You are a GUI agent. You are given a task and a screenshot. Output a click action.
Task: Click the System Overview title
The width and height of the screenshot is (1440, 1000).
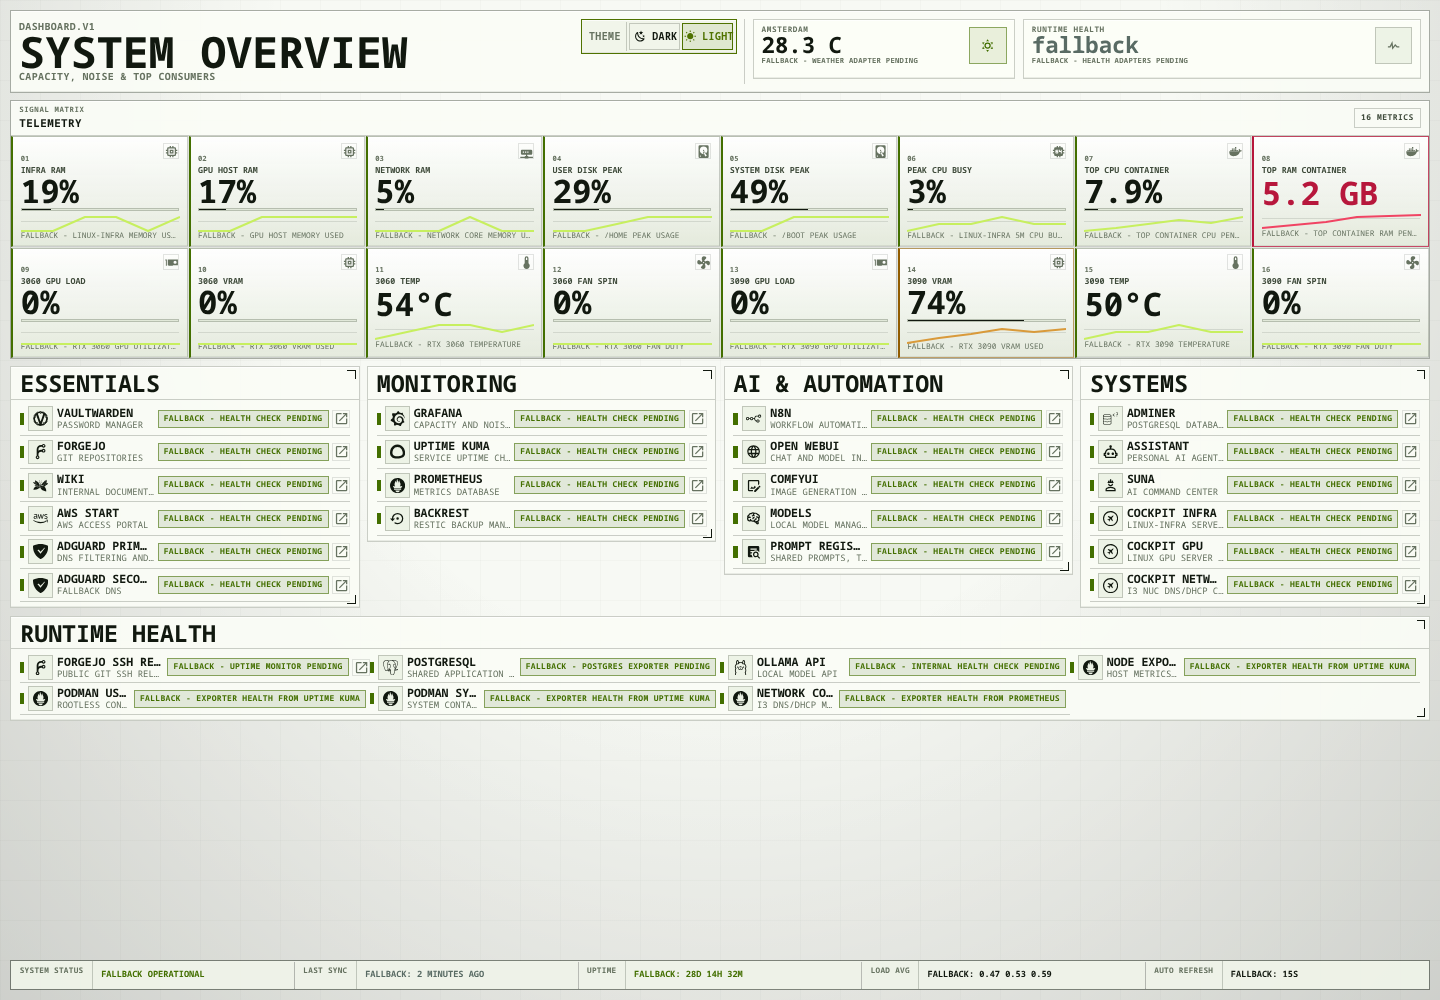[214, 52]
